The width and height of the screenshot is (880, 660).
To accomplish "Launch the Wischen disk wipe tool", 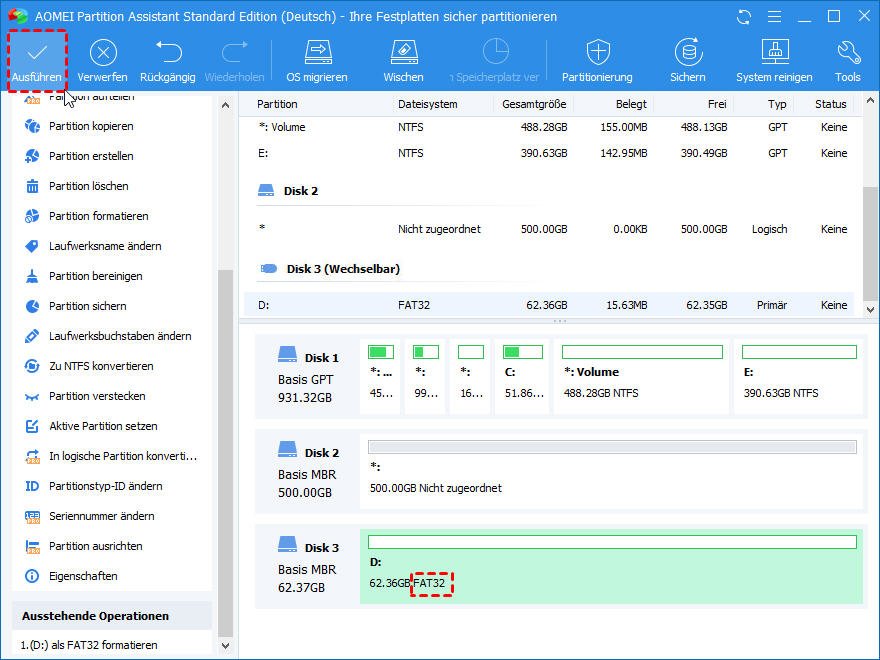I will 403,59.
